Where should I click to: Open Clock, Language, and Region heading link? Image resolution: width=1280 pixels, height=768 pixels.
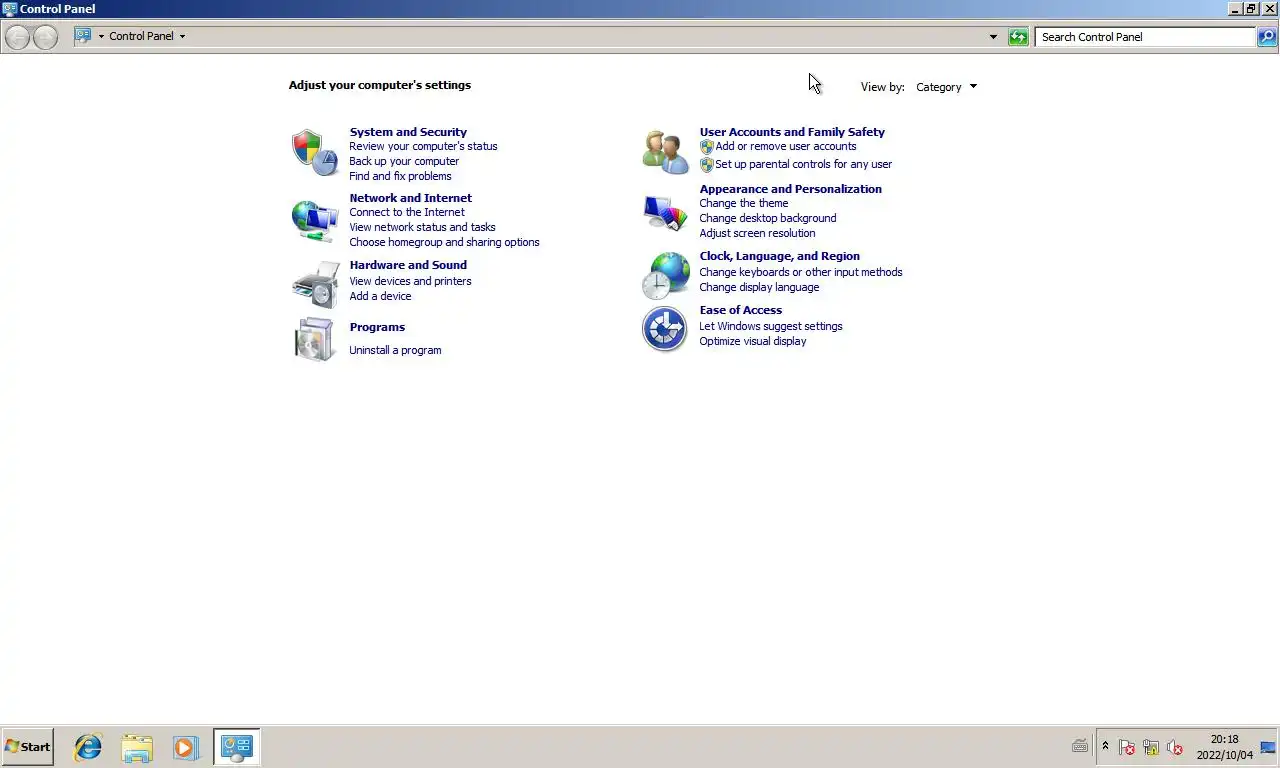coord(779,256)
